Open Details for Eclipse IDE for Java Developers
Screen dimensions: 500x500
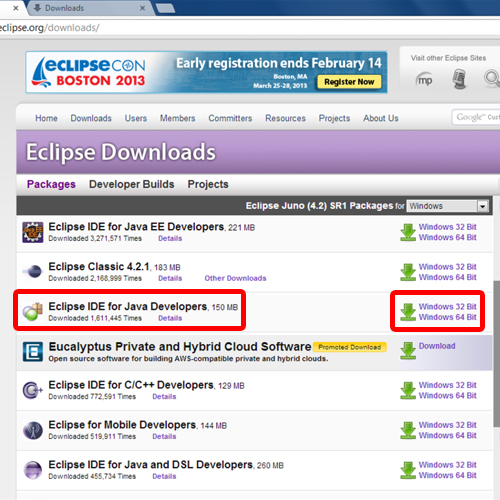pos(170,318)
